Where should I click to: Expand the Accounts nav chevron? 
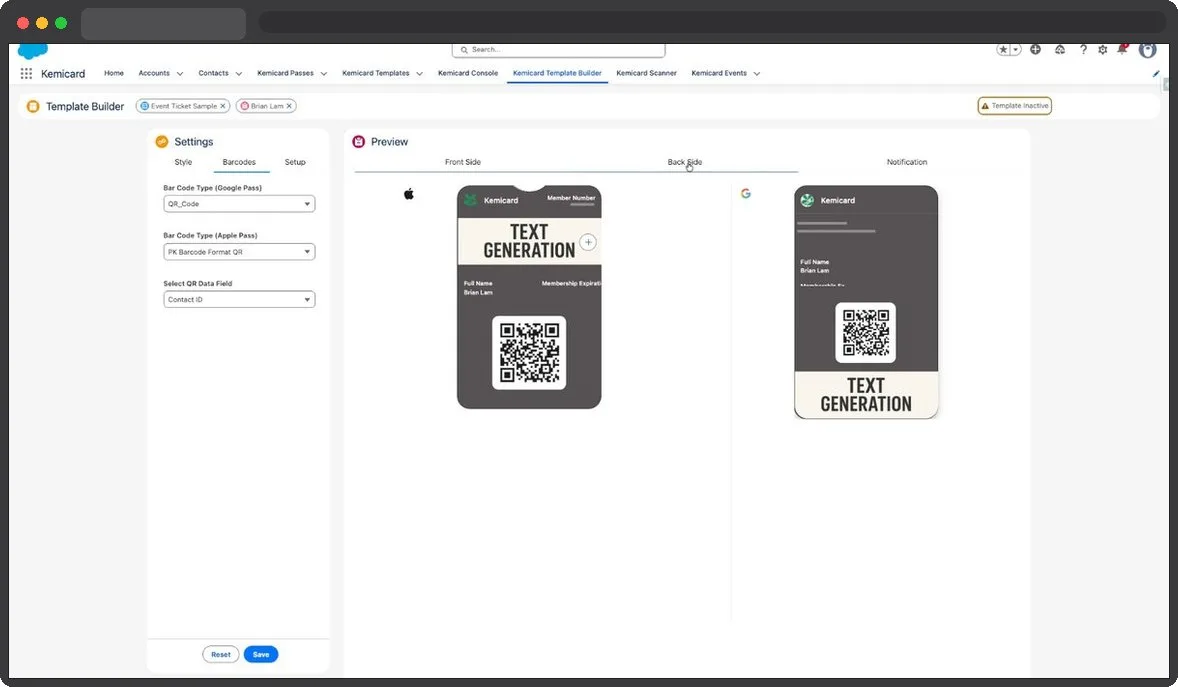(x=180, y=74)
